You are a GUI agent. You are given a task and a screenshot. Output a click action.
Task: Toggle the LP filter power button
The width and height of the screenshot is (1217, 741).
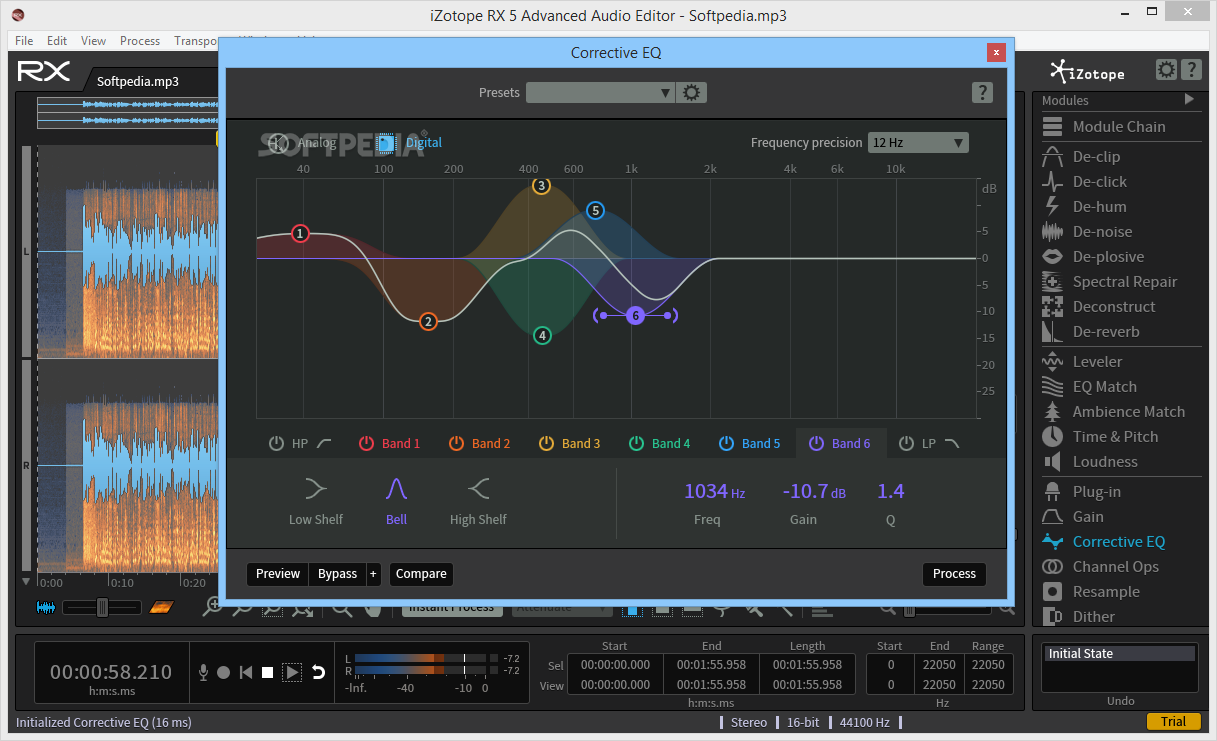(x=907, y=443)
